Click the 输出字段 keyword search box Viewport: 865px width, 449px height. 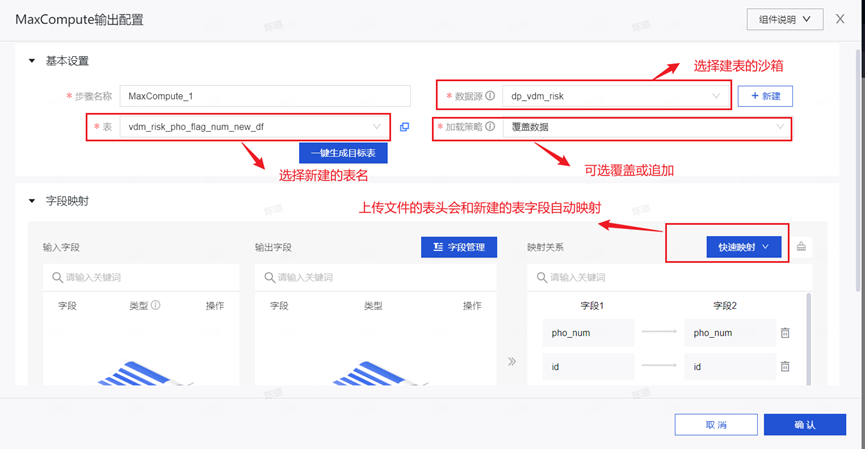376,277
